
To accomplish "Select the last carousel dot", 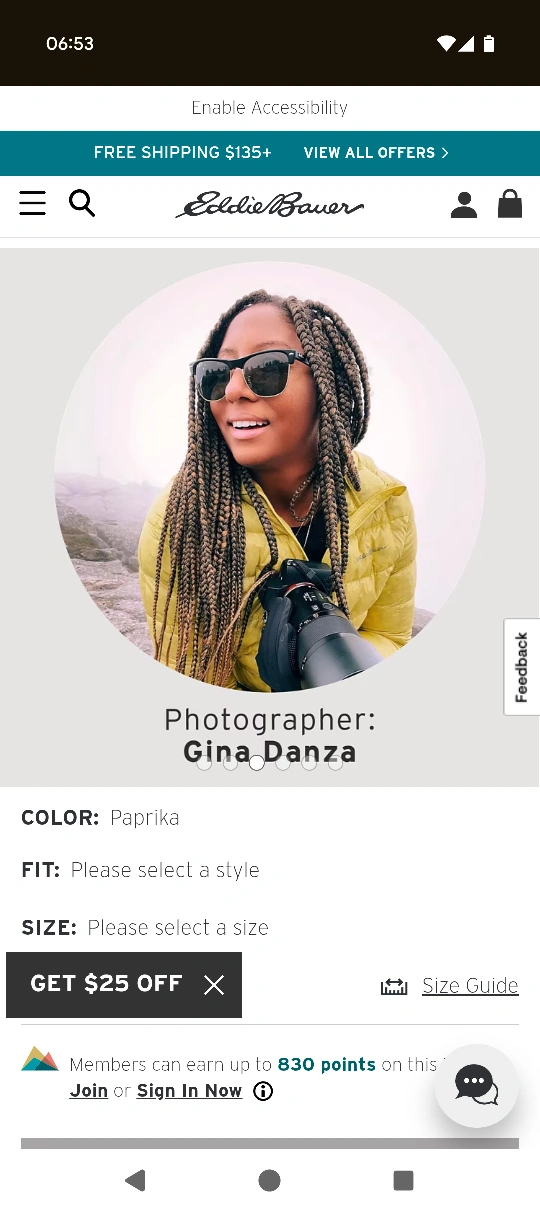I will pos(335,763).
